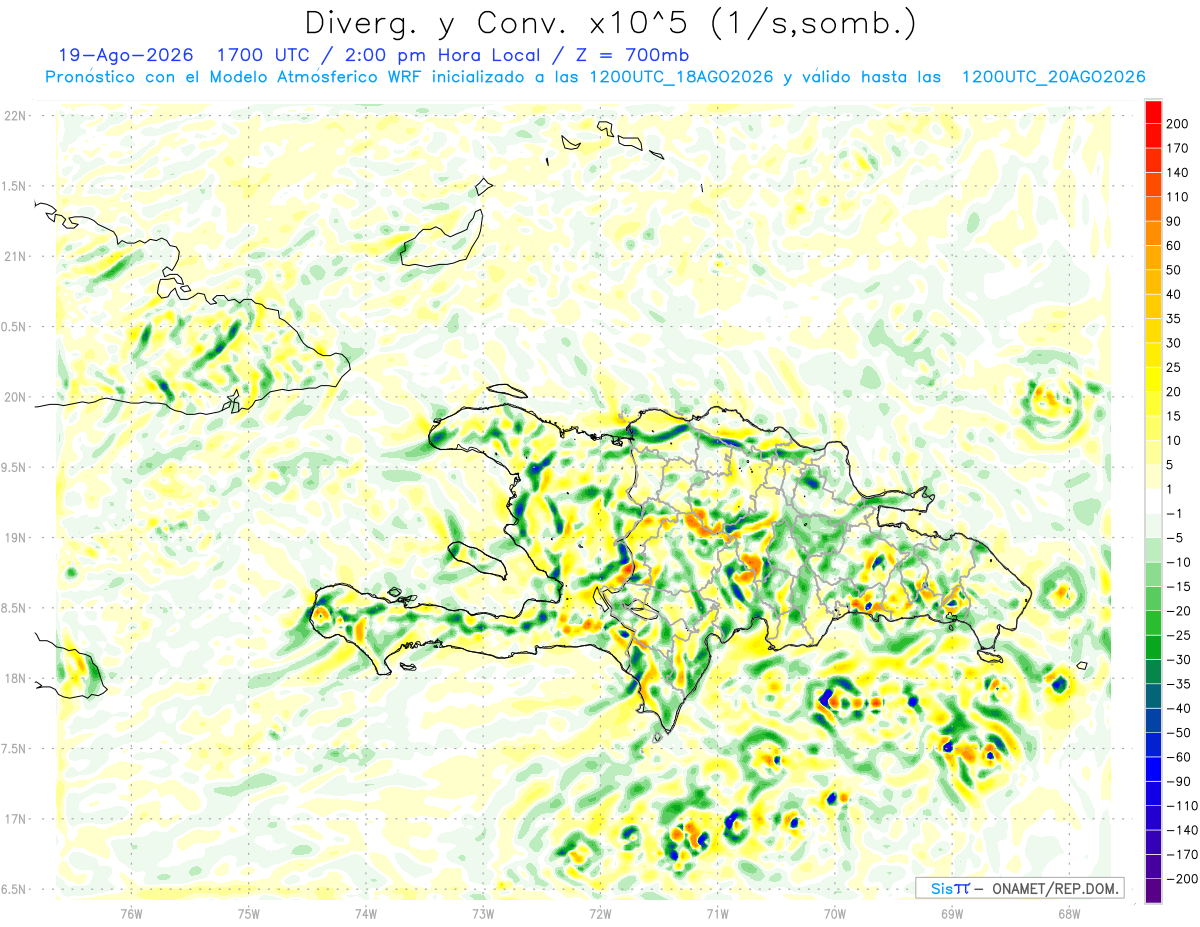The height and width of the screenshot is (927, 1200).
Task: Click the 18N latitude label
Action: coord(15,678)
